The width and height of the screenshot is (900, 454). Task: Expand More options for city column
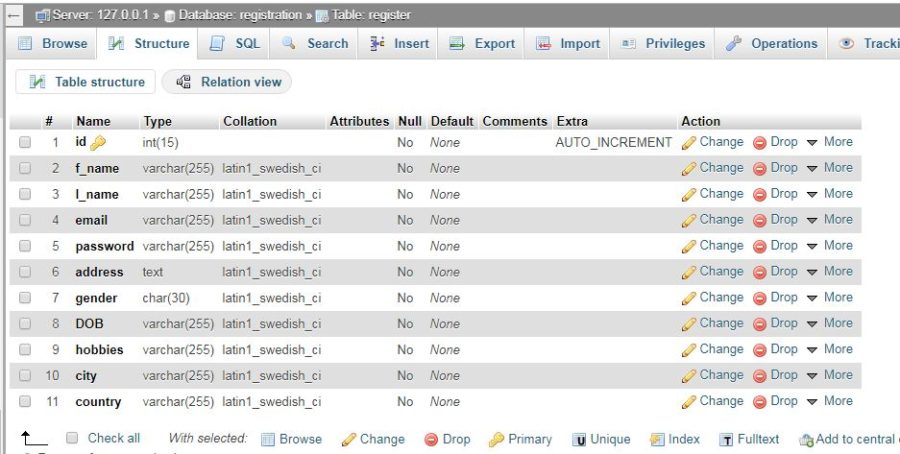[830, 375]
